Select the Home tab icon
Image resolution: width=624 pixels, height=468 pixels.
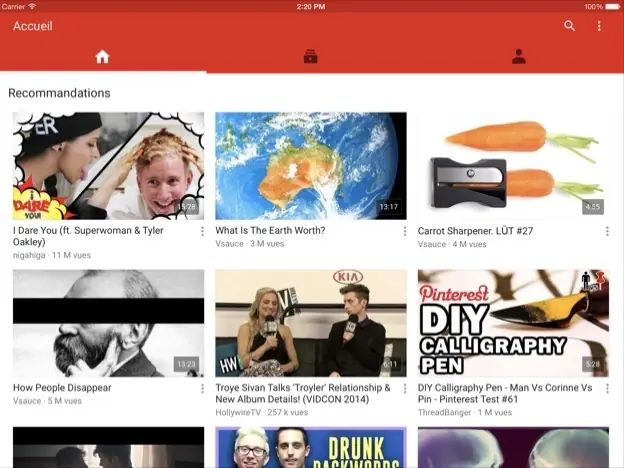point(102,57)
